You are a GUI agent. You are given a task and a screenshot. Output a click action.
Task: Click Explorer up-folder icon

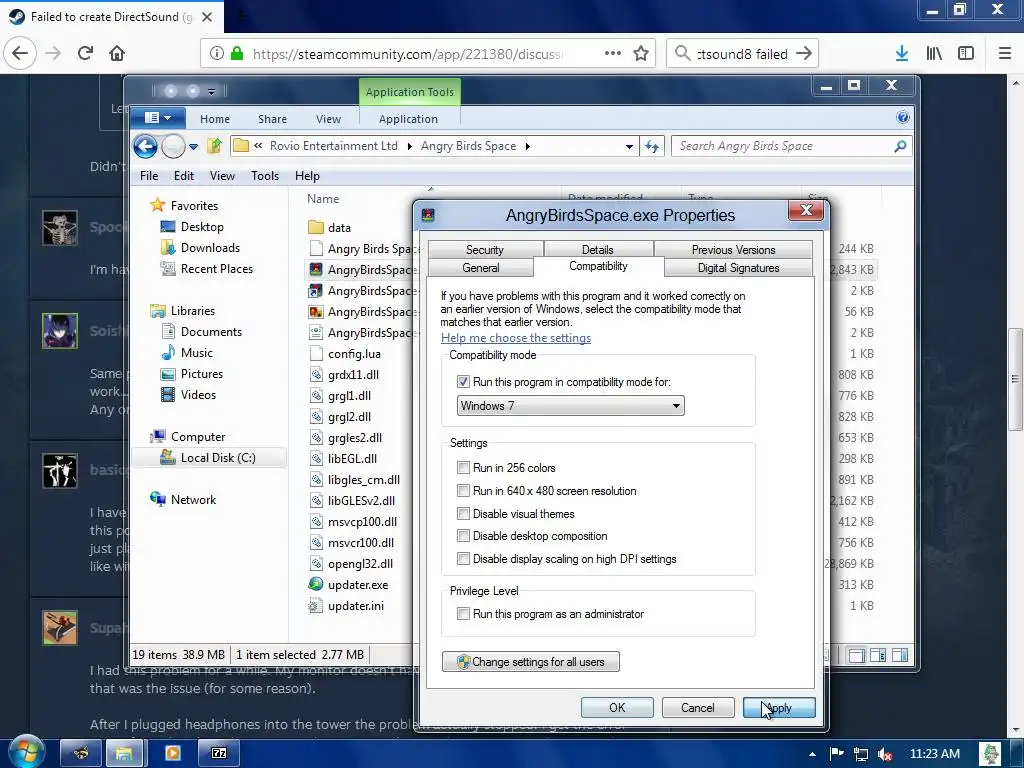tap(214, 146)
